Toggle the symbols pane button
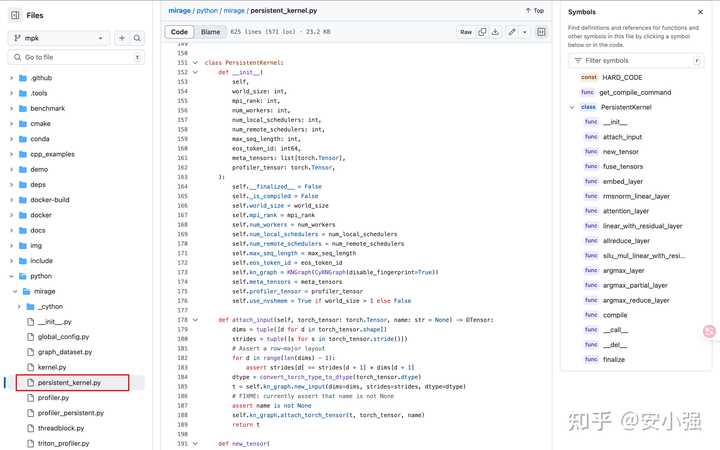This screenshot has width=720, height=450. [542, 32]
